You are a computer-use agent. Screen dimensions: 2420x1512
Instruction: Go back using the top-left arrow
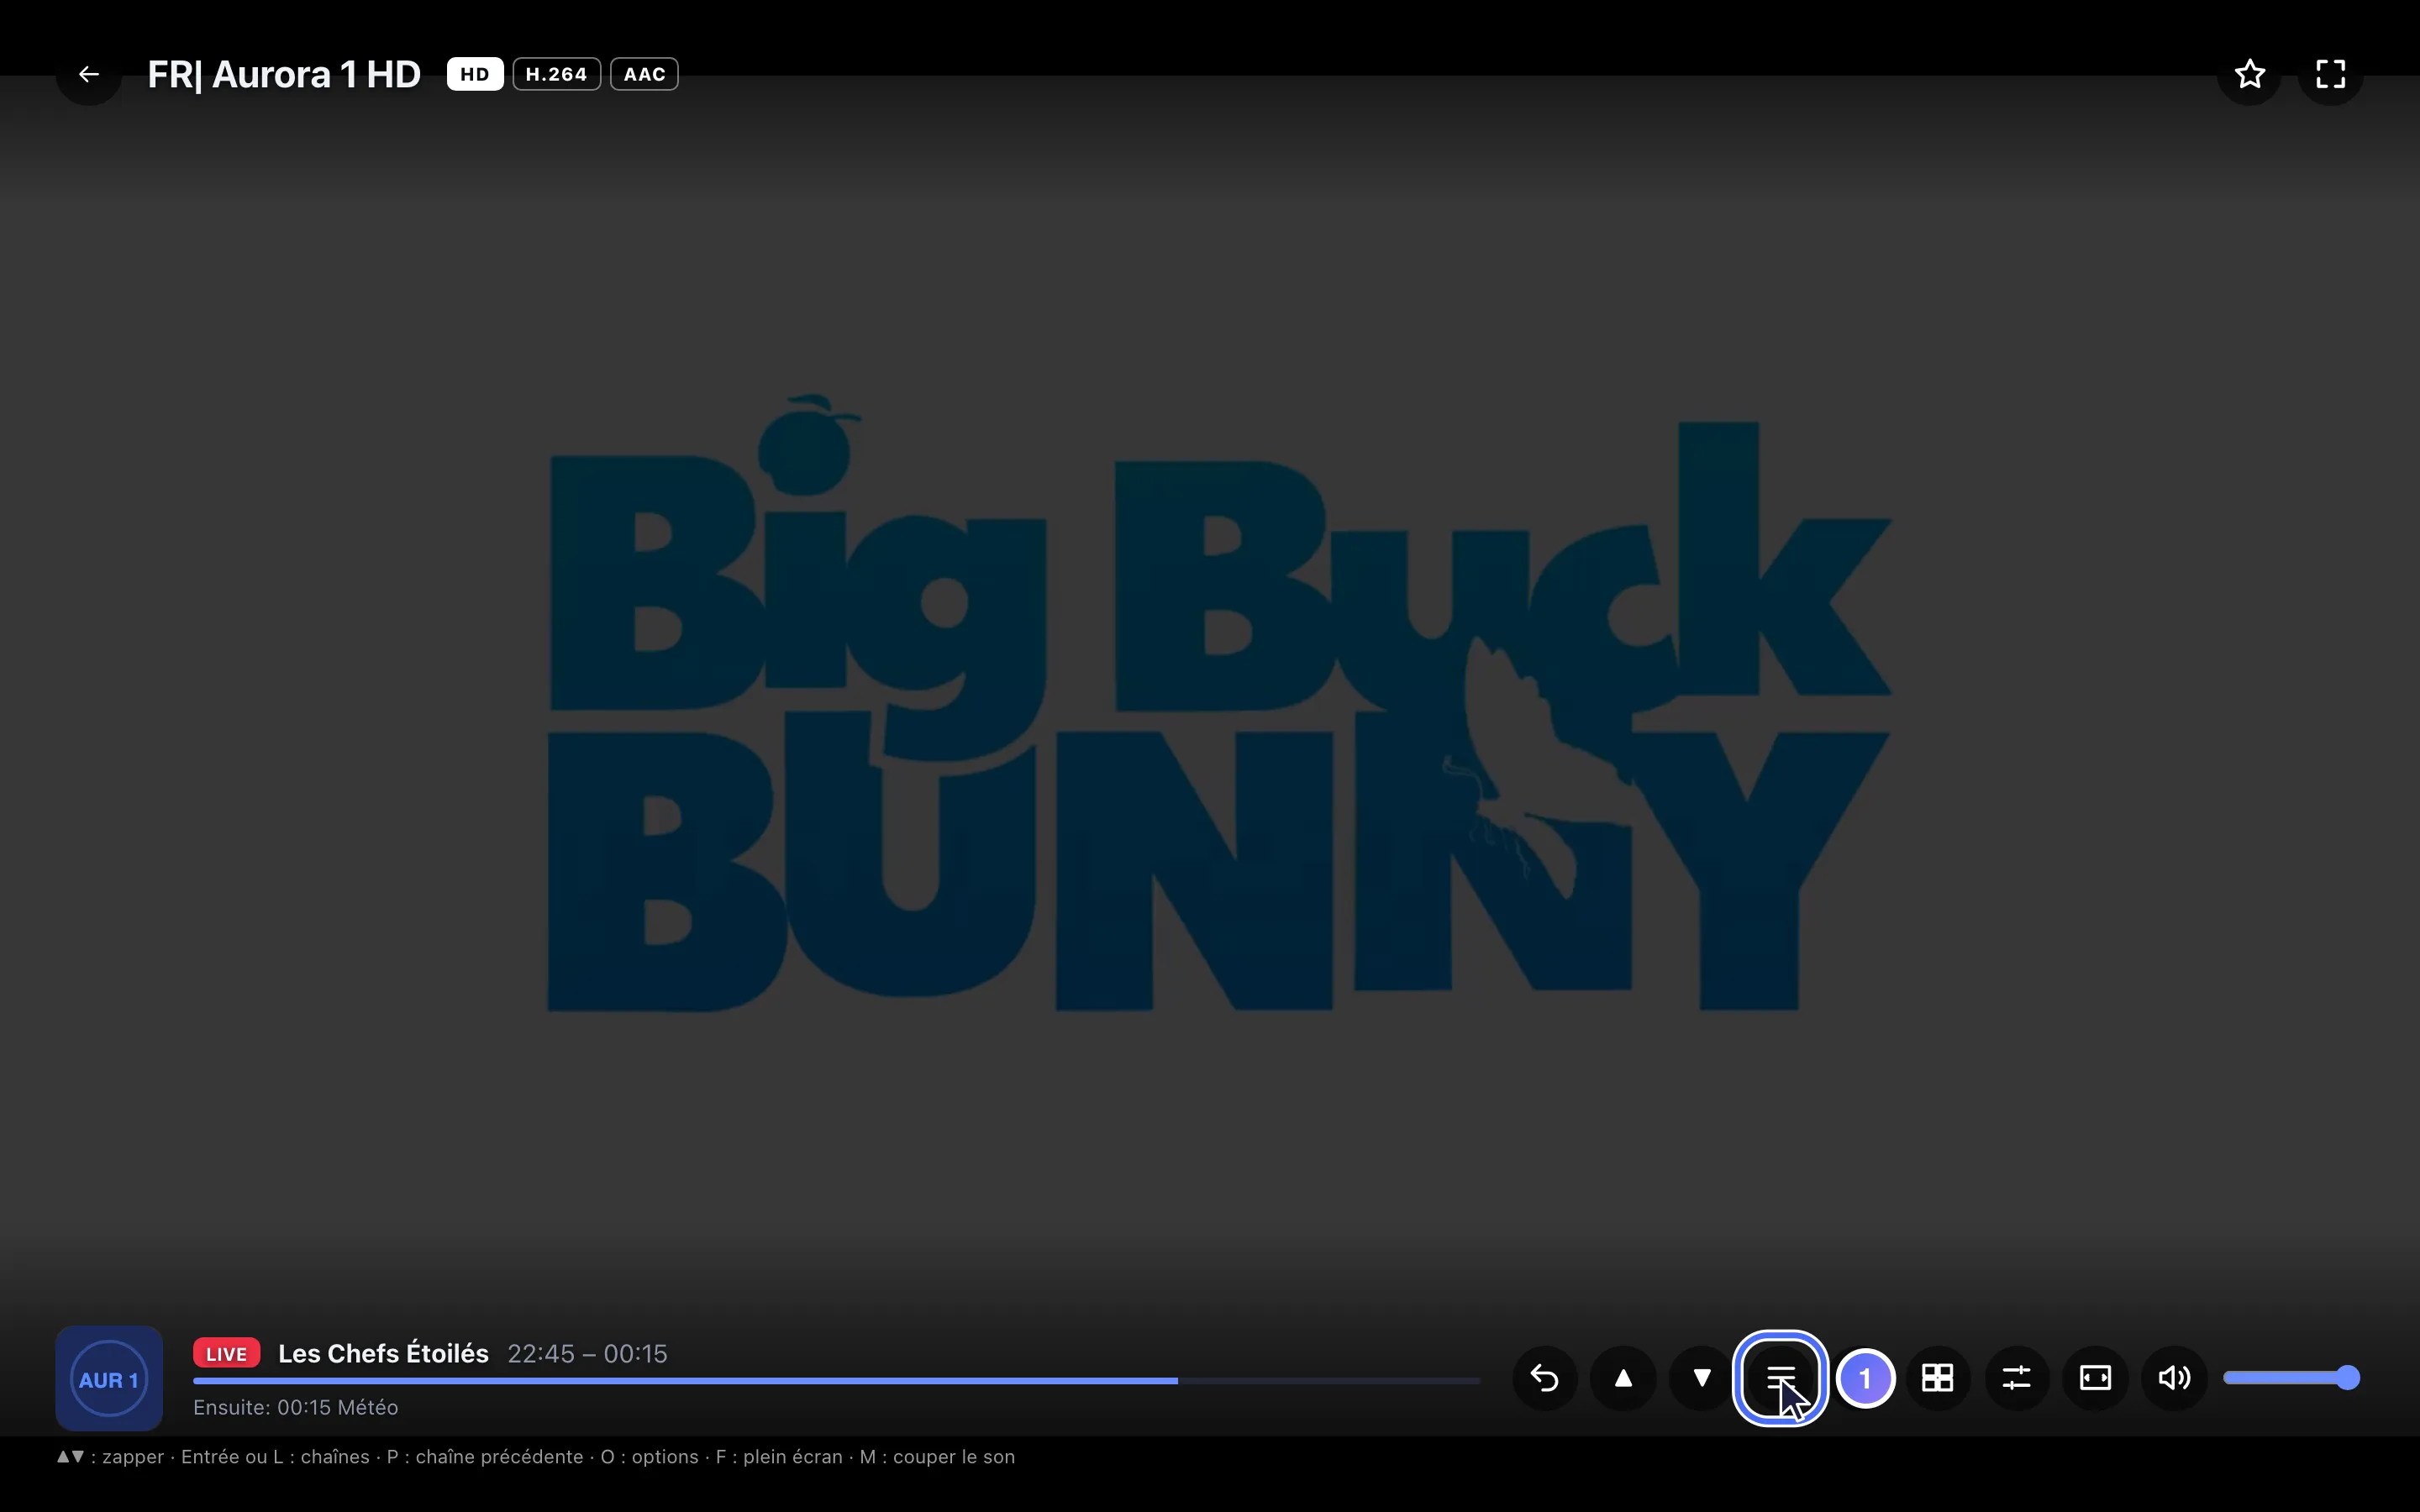pyautogui.click(x=89, y=74)
